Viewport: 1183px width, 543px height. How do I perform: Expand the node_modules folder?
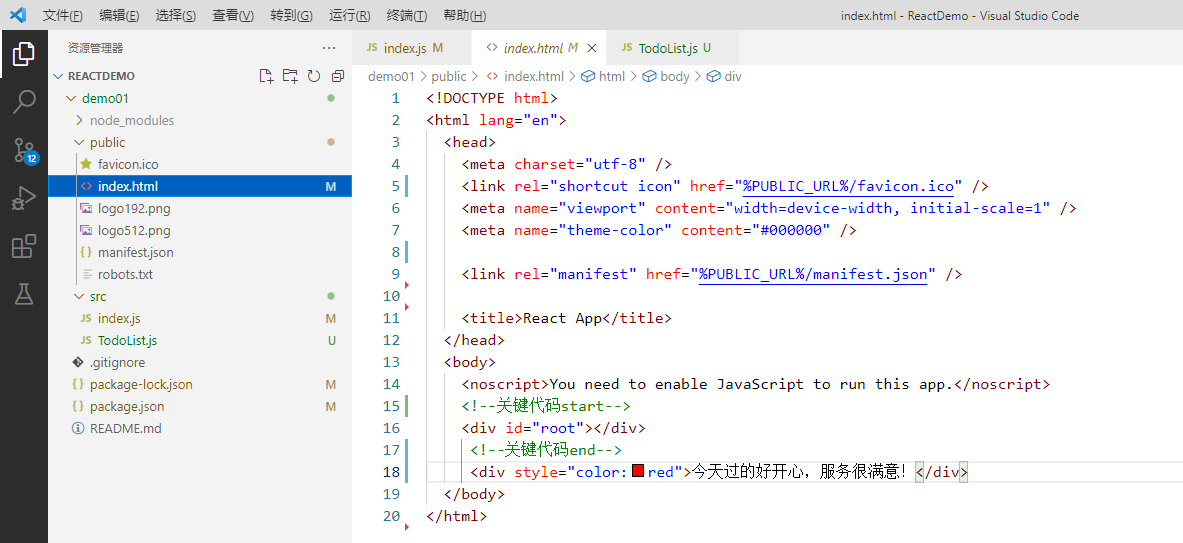tap(200, 121)
